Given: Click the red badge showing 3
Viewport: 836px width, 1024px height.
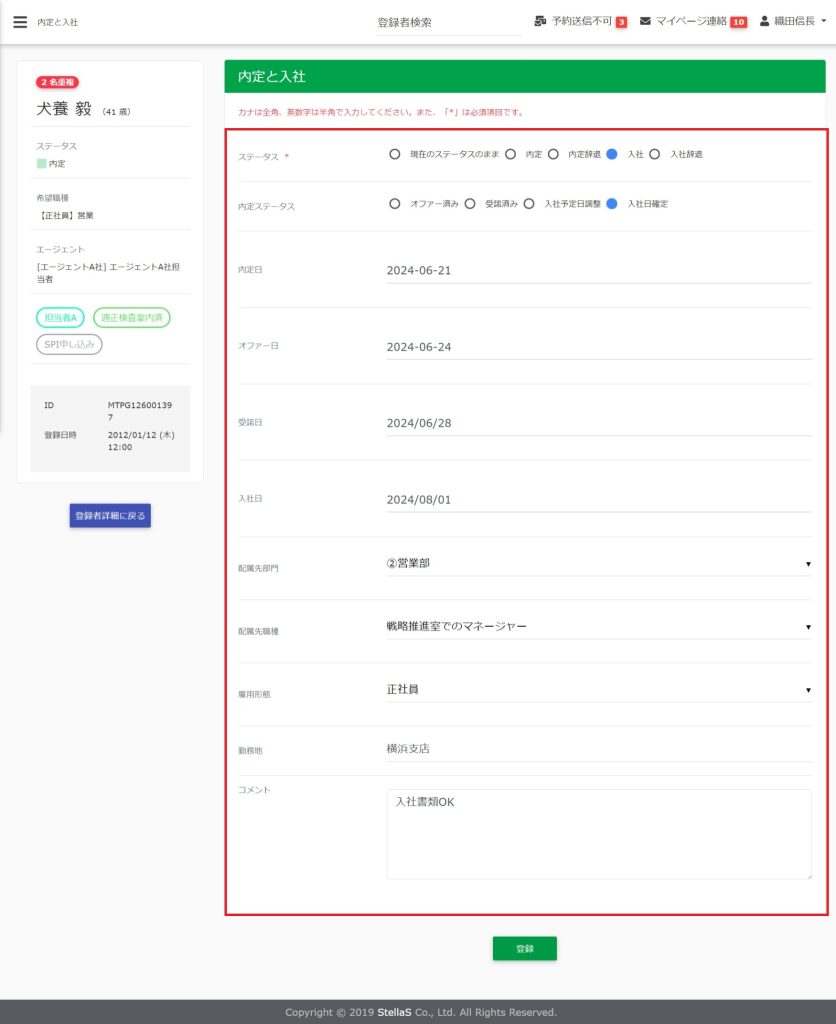Looking at the screenshot, I should (621, 22).
